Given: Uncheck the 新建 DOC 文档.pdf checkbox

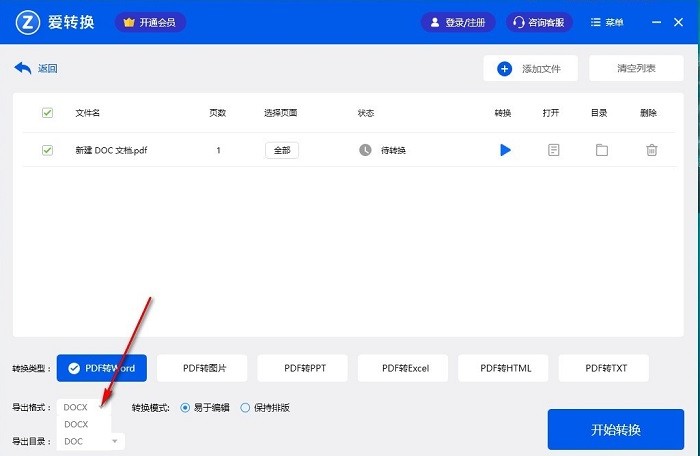Looking at the screenshot, I should click(x=47, y=150).
